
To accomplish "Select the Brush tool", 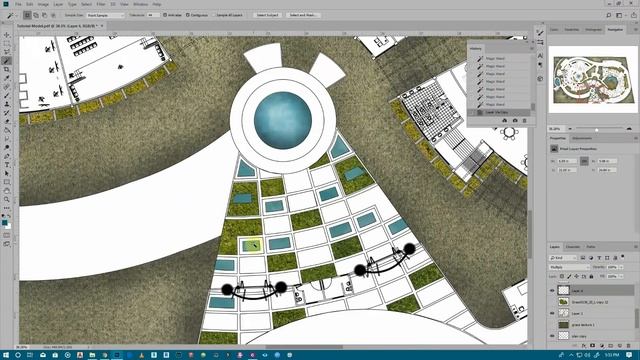I will point(7,96).
